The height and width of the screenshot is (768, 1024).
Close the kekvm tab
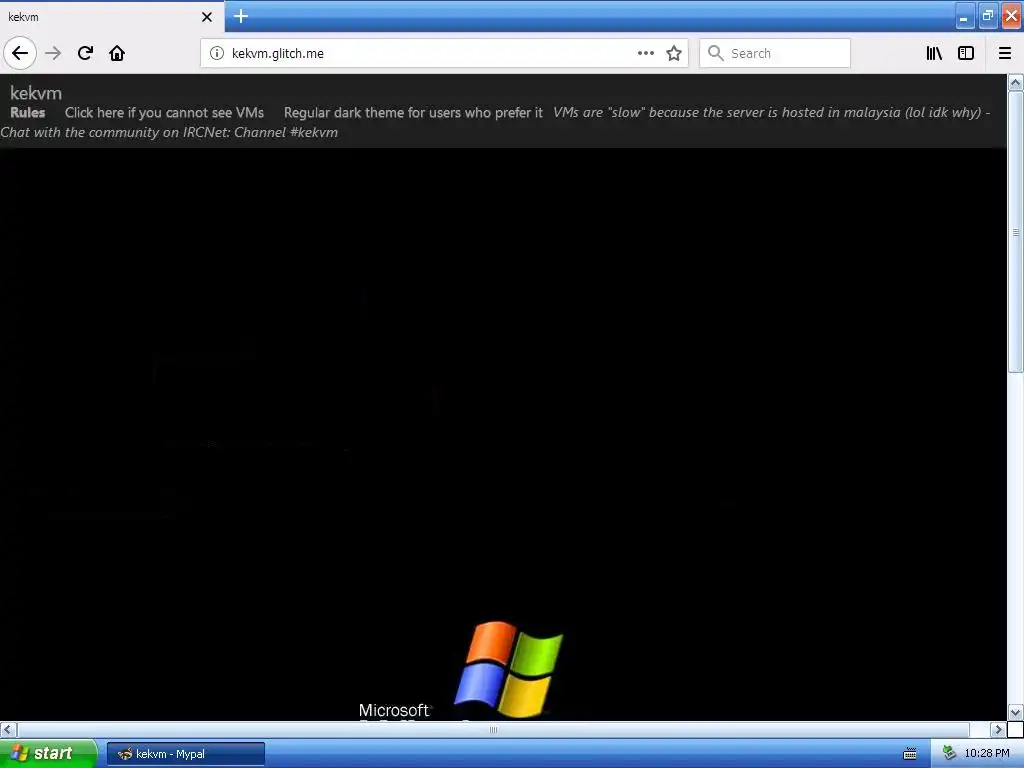tap(207, 17)
